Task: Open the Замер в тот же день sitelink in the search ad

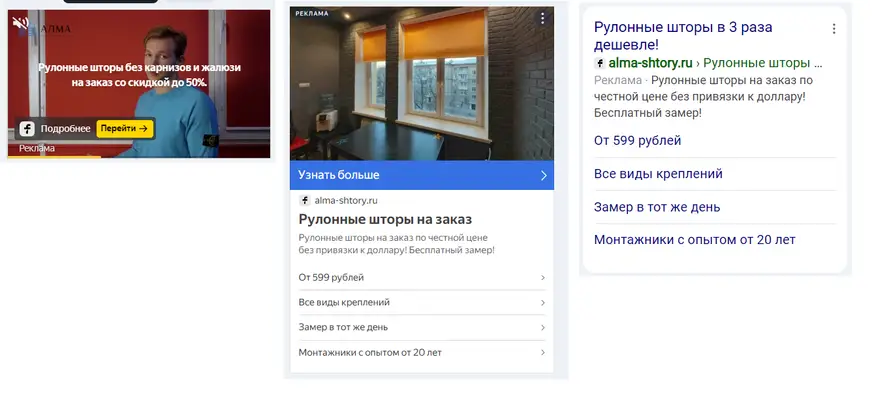Action: [x=657, y=207]
